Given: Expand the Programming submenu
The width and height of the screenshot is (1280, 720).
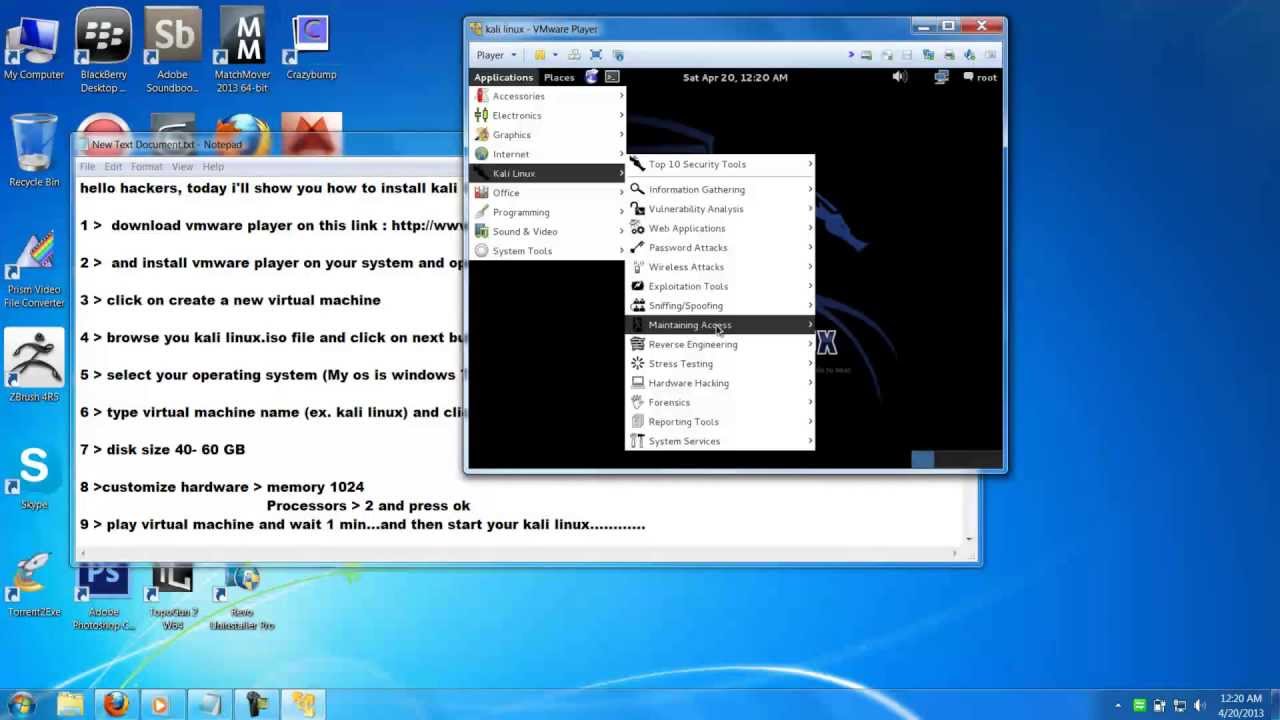Looking at the screenshot, I should tap(548, 212).
